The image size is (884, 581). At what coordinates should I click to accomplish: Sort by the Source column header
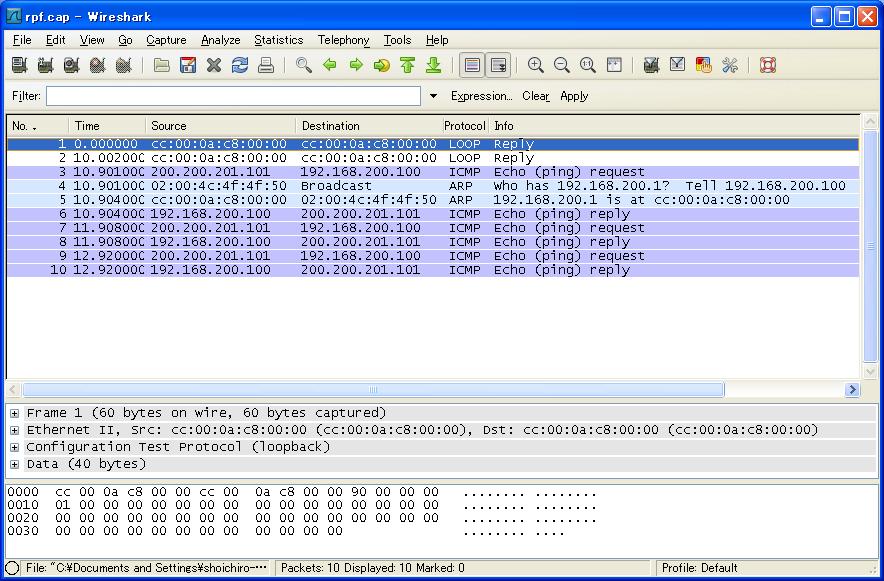coord(220,126)
